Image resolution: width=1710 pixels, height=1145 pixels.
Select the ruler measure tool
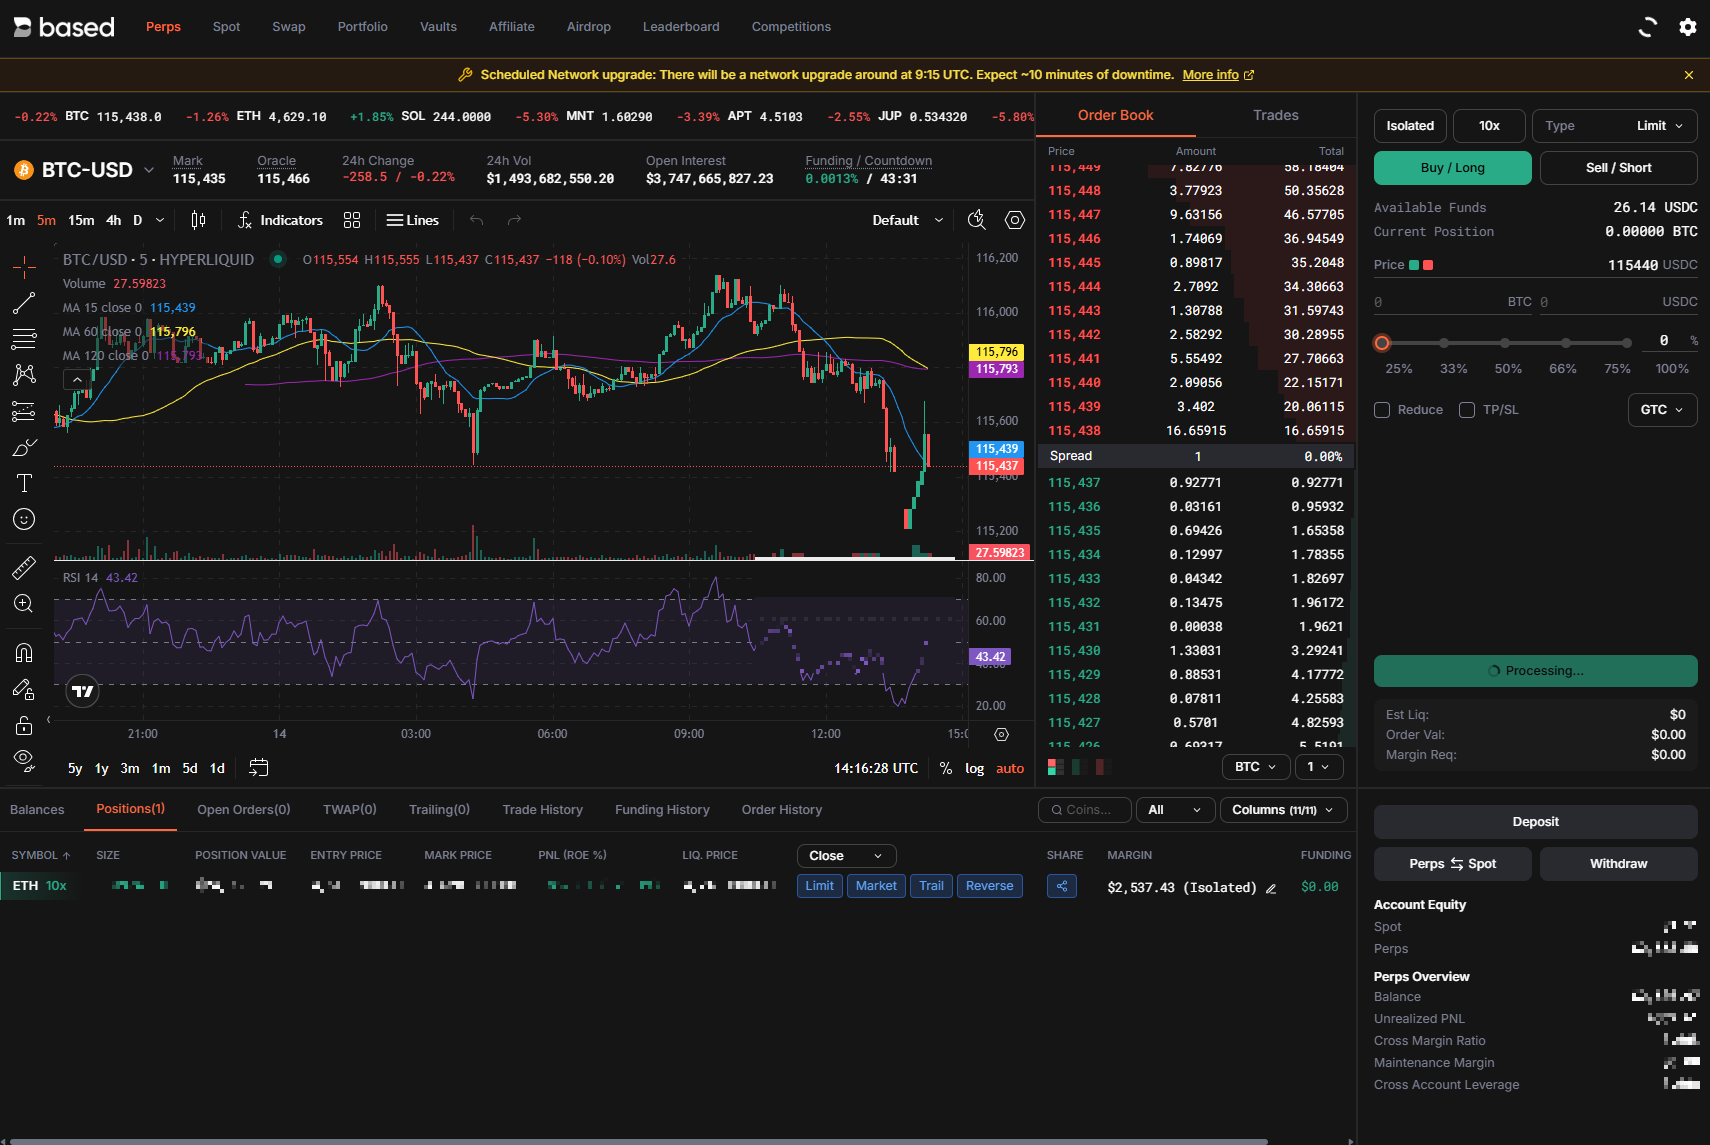24,568
